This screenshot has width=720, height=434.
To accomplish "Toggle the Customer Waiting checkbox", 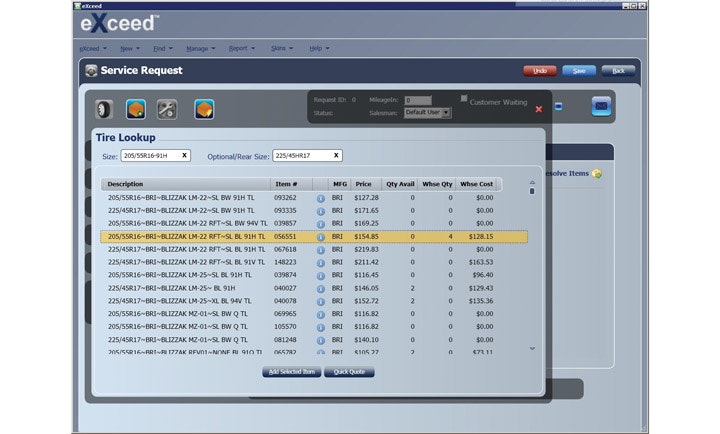I will 464,99.
